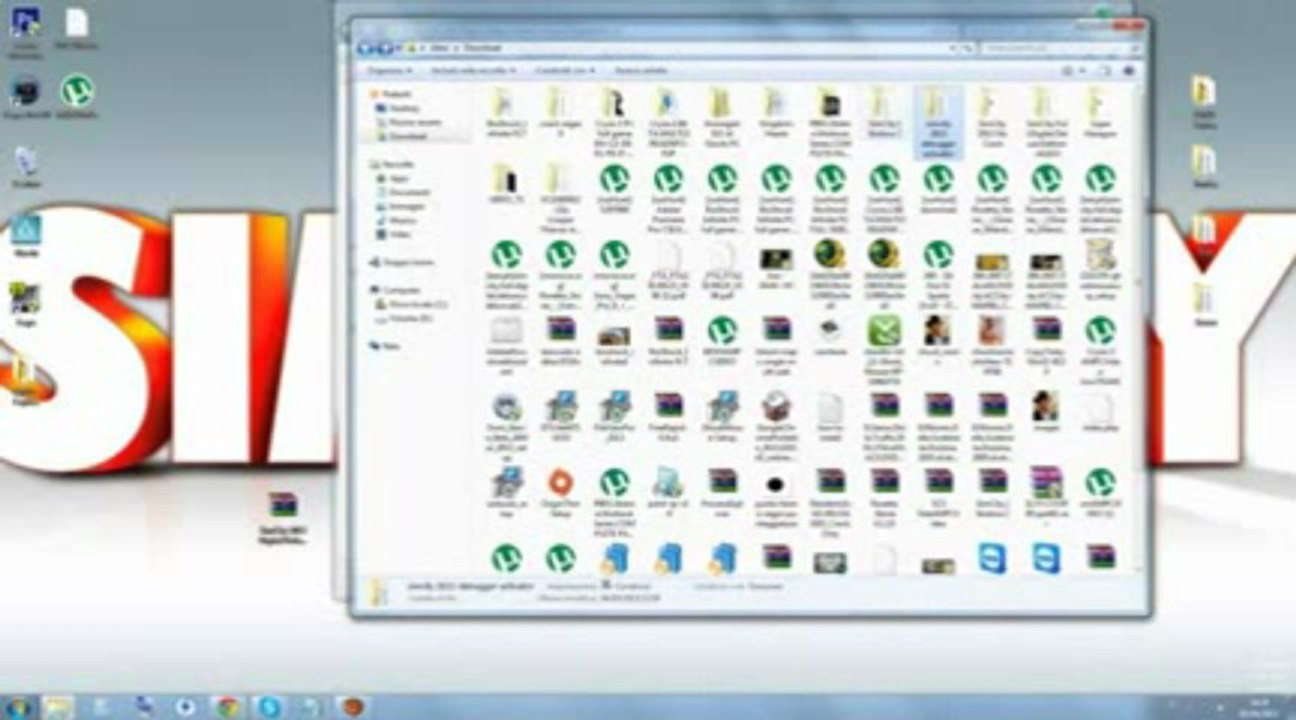Open the Windows Start button

coord(18,707)
